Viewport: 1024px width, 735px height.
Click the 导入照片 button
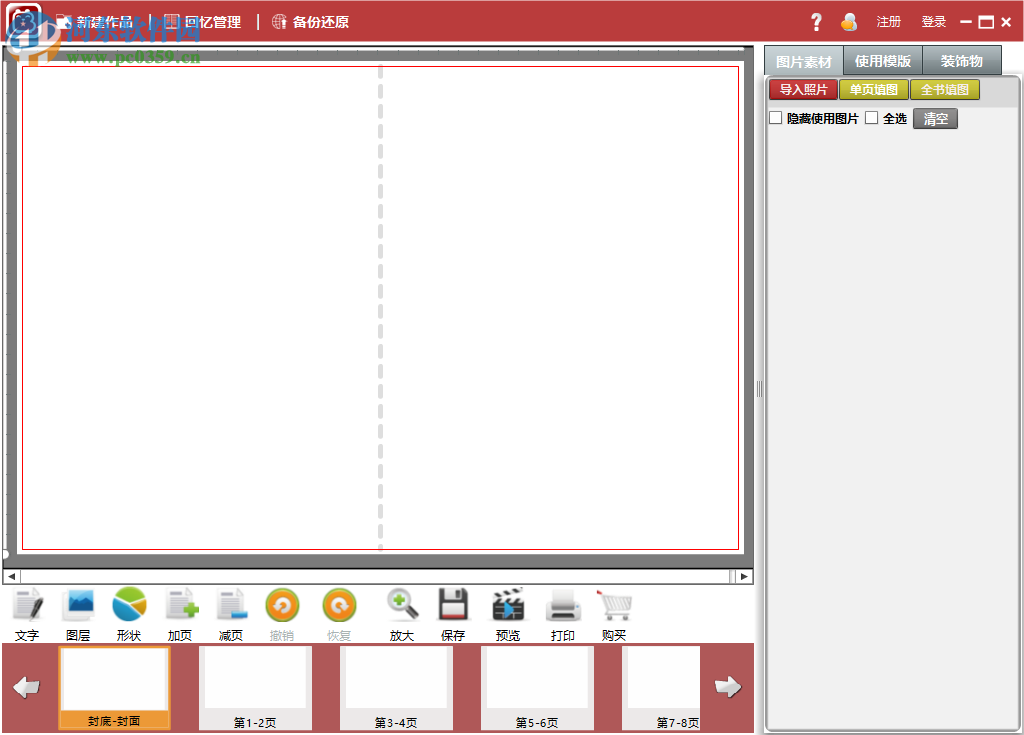[x=804, y=90]
